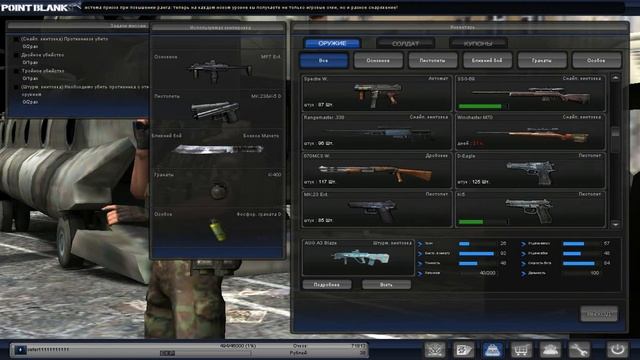Viewport: 640px width, 360px height.
Task: Open the shop cart icon
Action: [521, 350]
